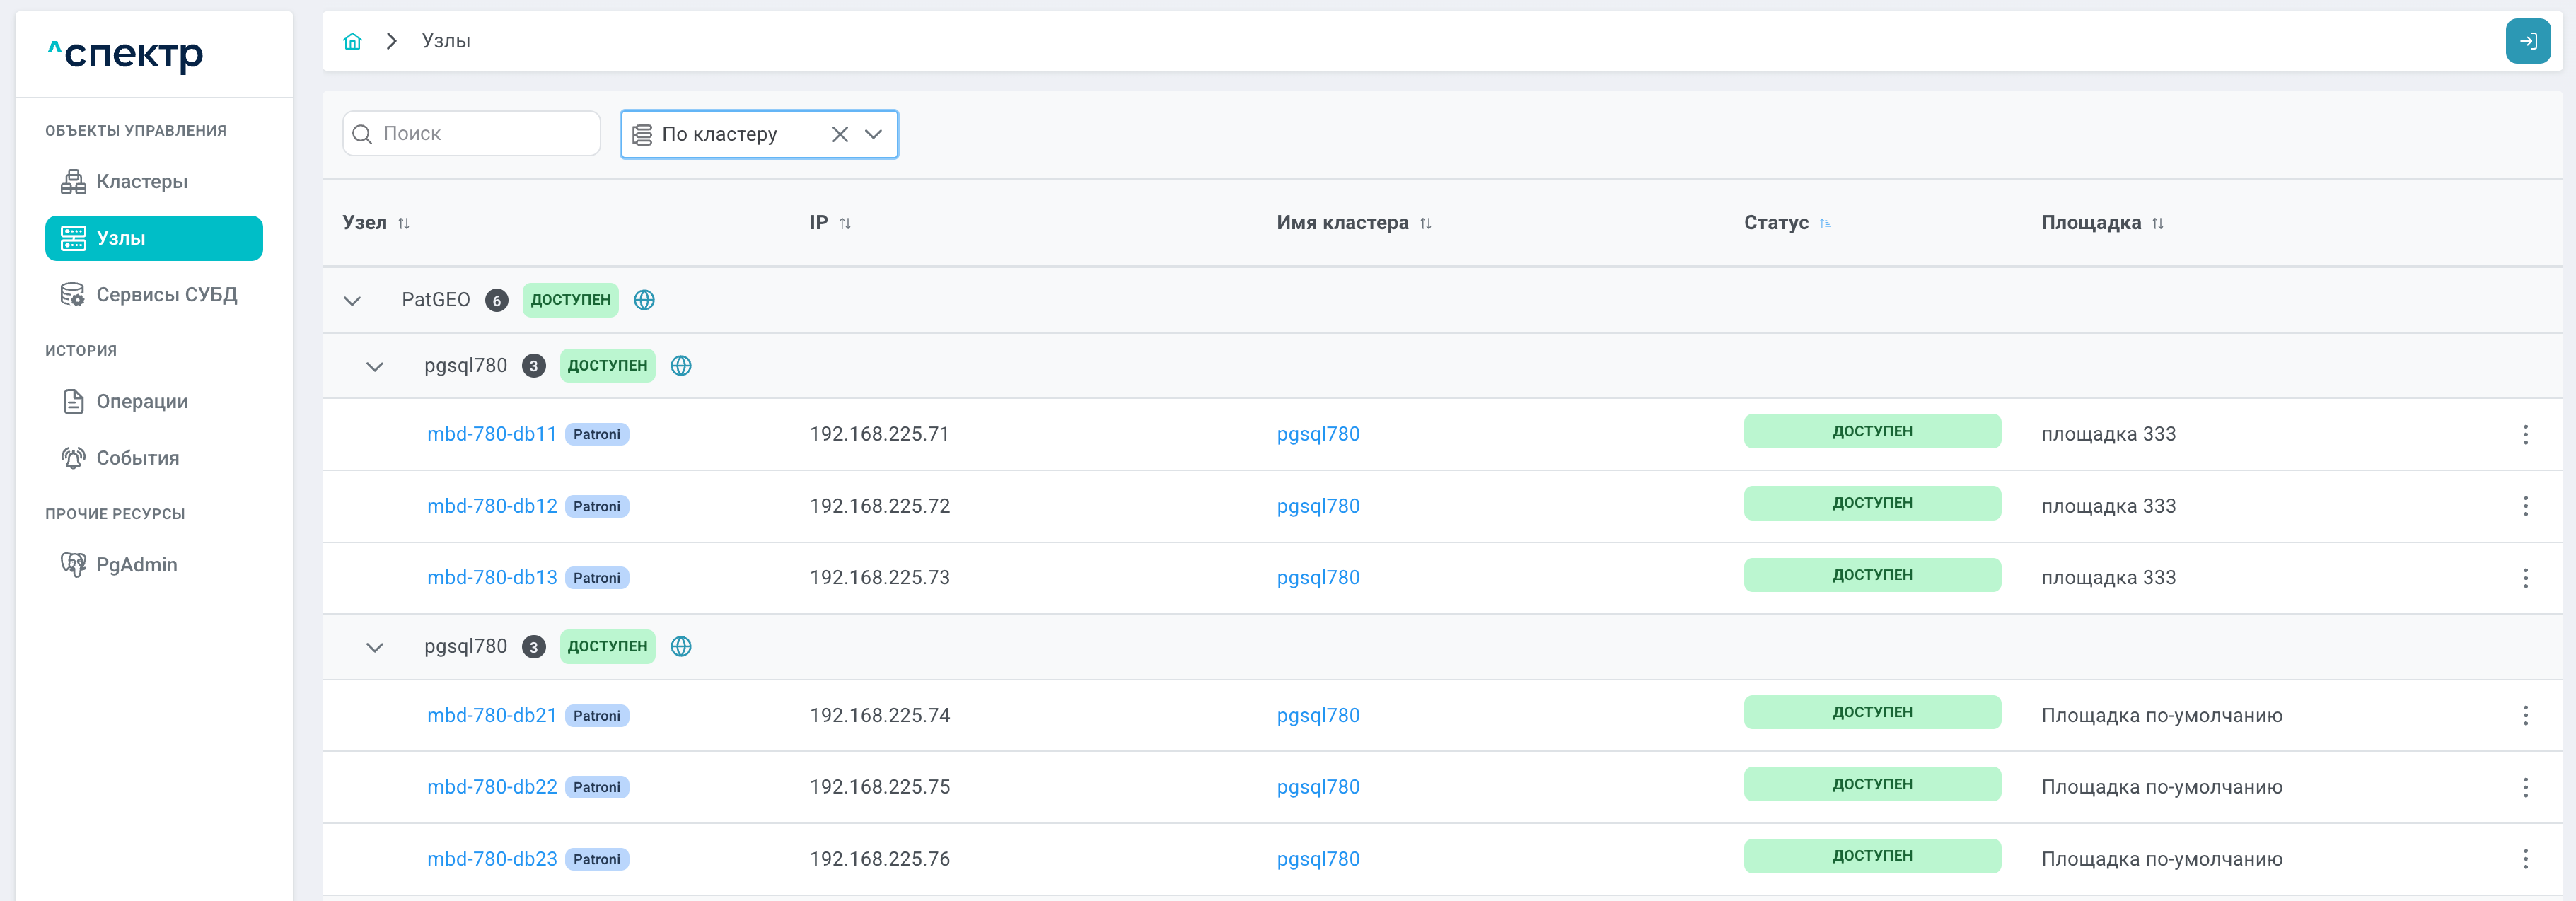
Task: Click IP 192.168.225.71 cell
Action: pyautogui.click(x=879, y=434)
